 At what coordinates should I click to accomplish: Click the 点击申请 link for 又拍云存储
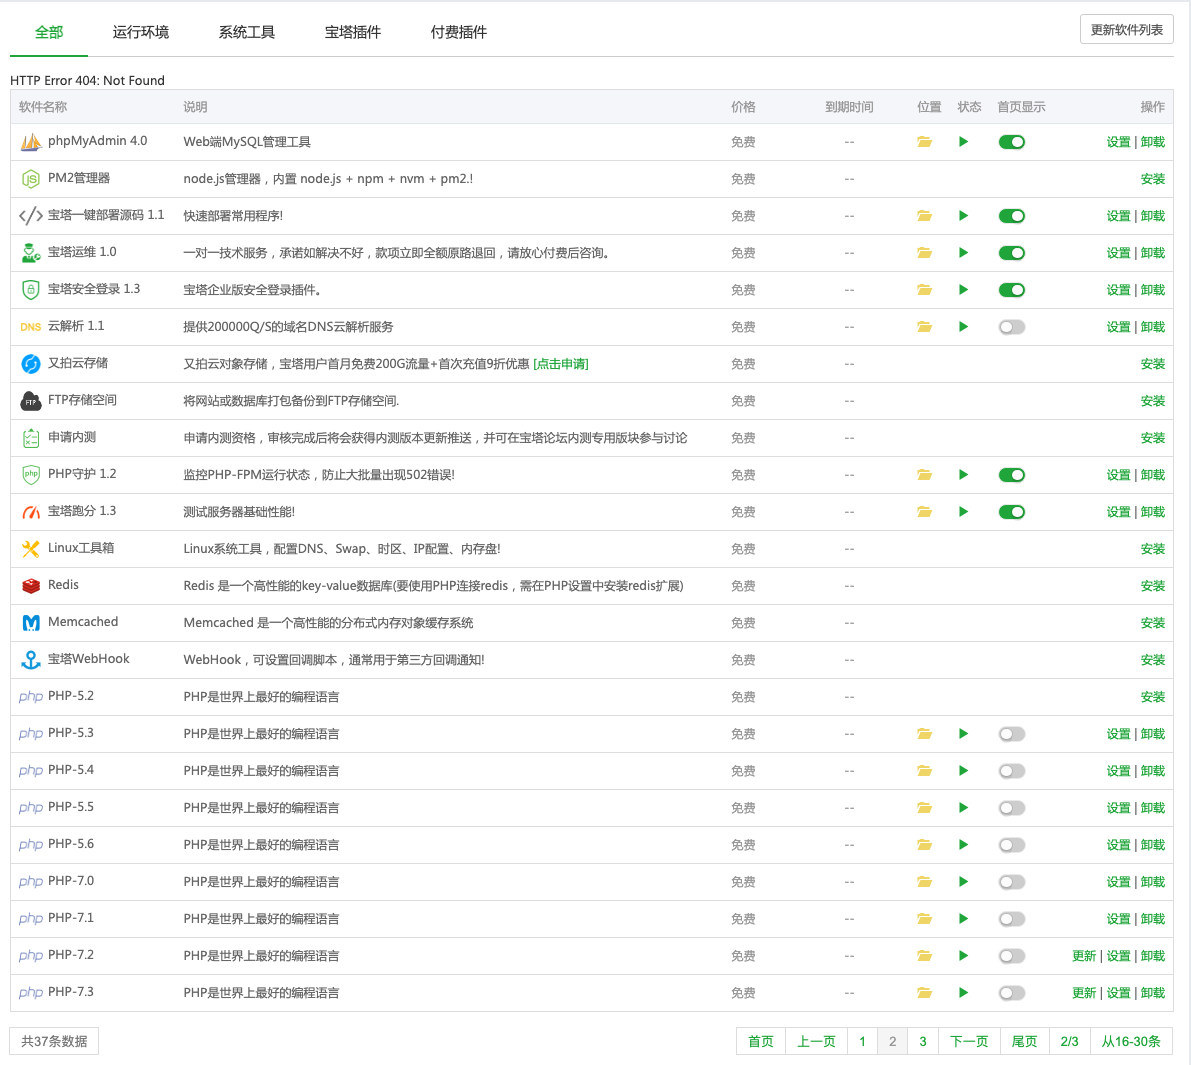[561, 364]
